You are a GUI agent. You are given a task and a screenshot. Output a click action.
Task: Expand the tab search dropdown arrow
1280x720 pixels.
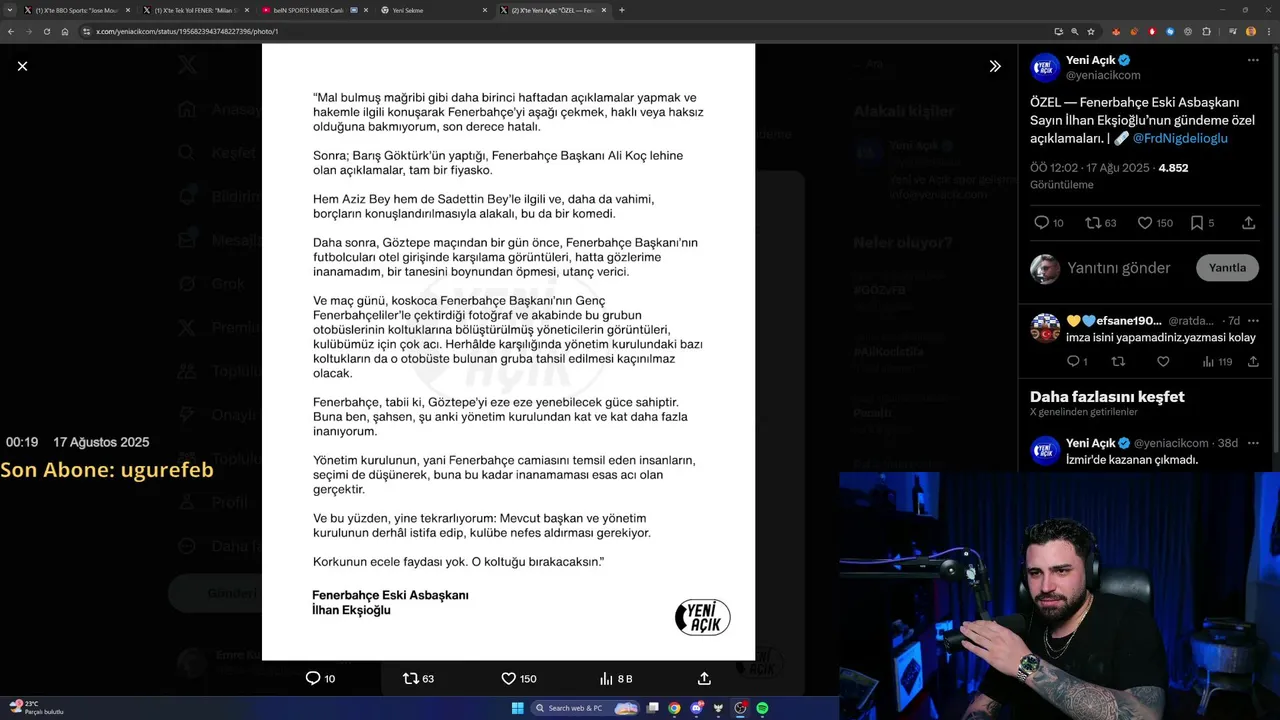[x=8, y=10]
